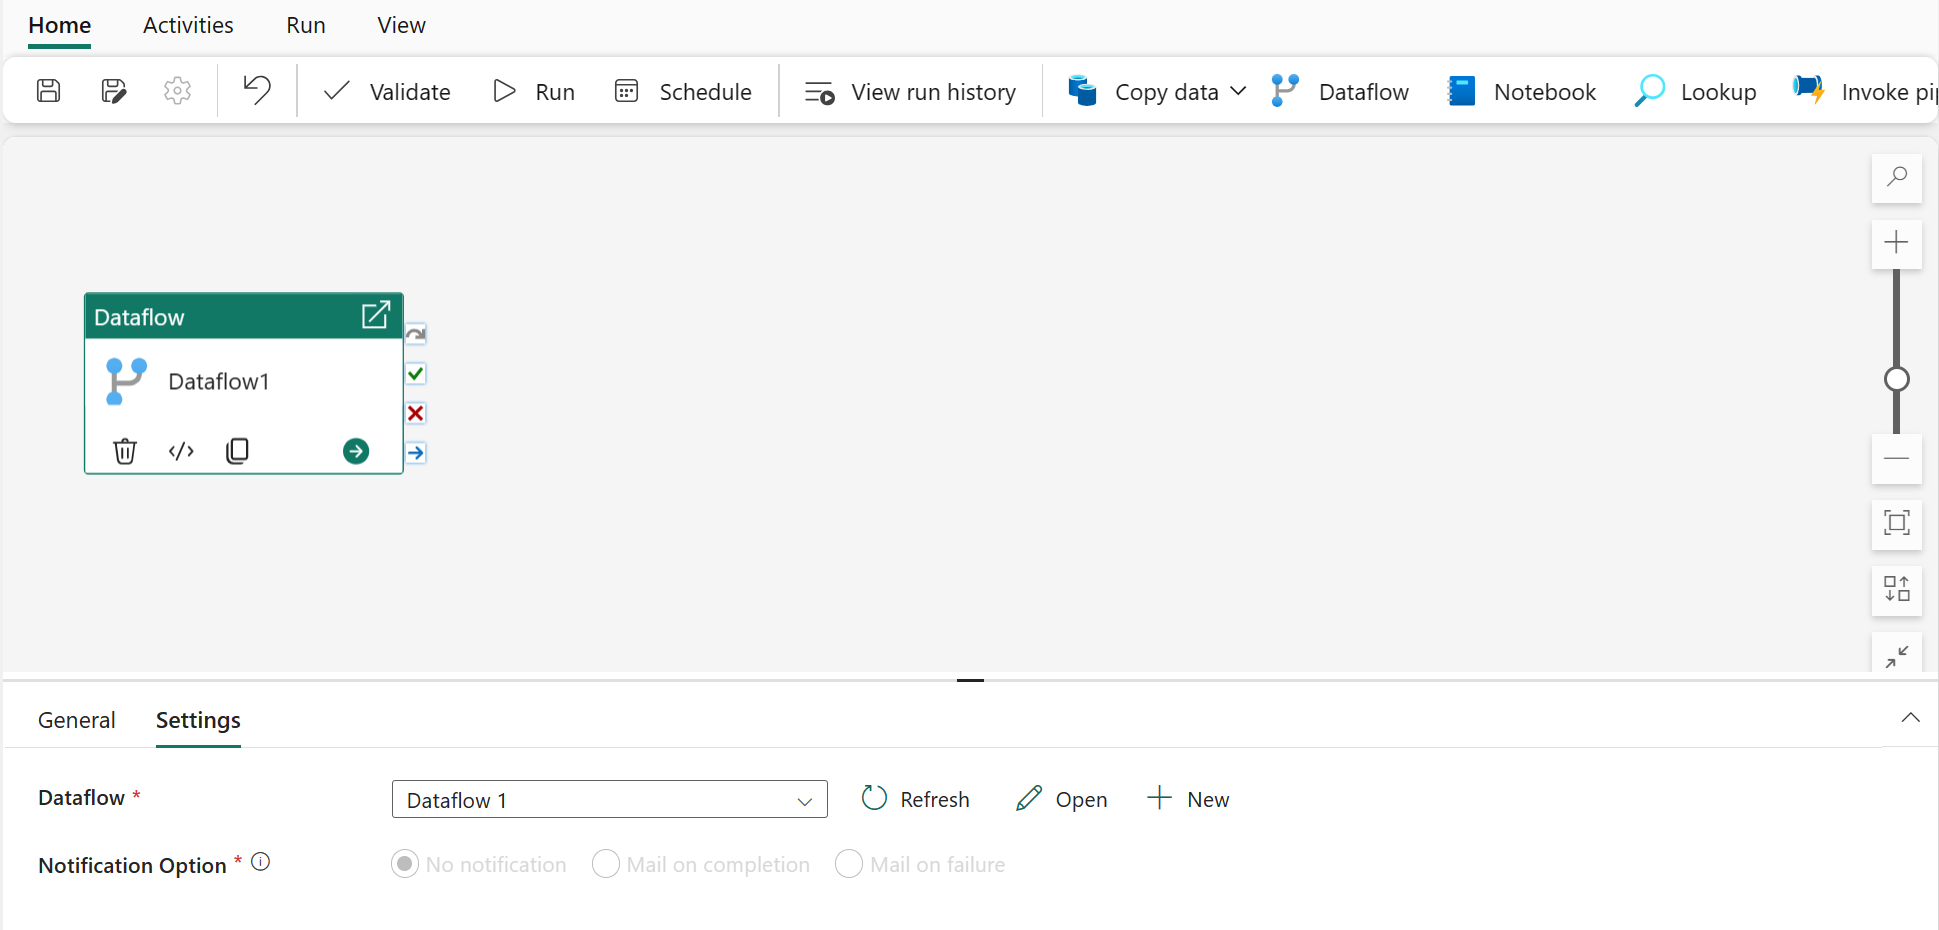The height and width of the screenshot is (930, 1939).
Task: Add a Dataflow activity from toolbar
Action: tap(1340, 92)
